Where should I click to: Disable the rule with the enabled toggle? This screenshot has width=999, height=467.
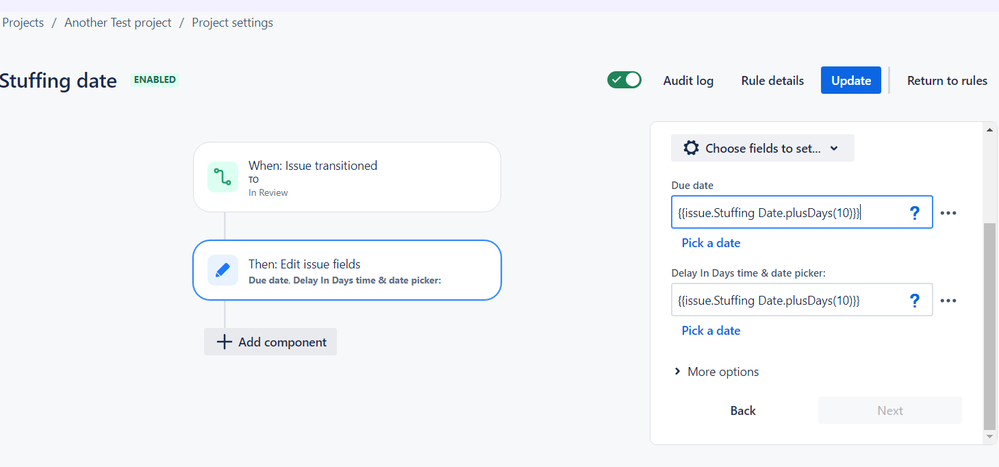tap(624, 80)
